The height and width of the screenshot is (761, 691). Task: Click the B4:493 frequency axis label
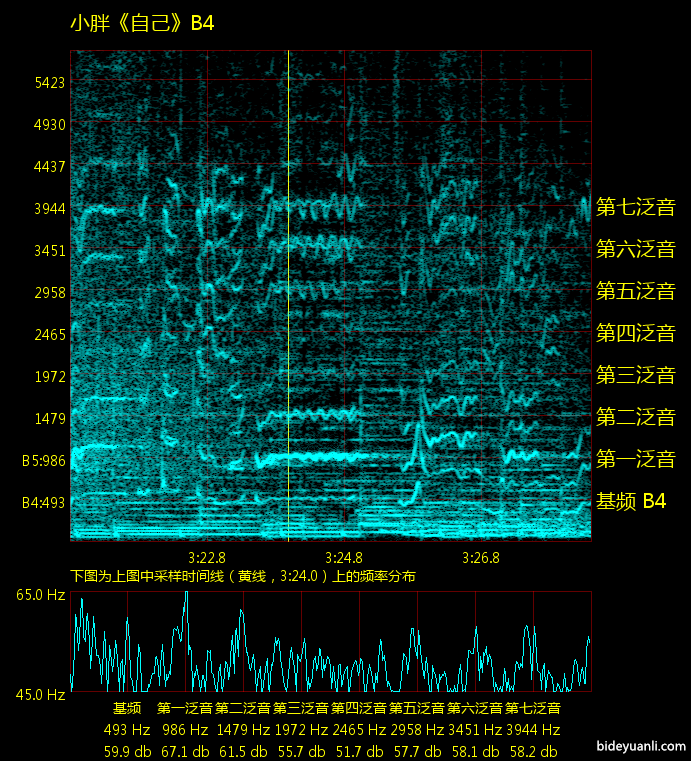[44, 503]
